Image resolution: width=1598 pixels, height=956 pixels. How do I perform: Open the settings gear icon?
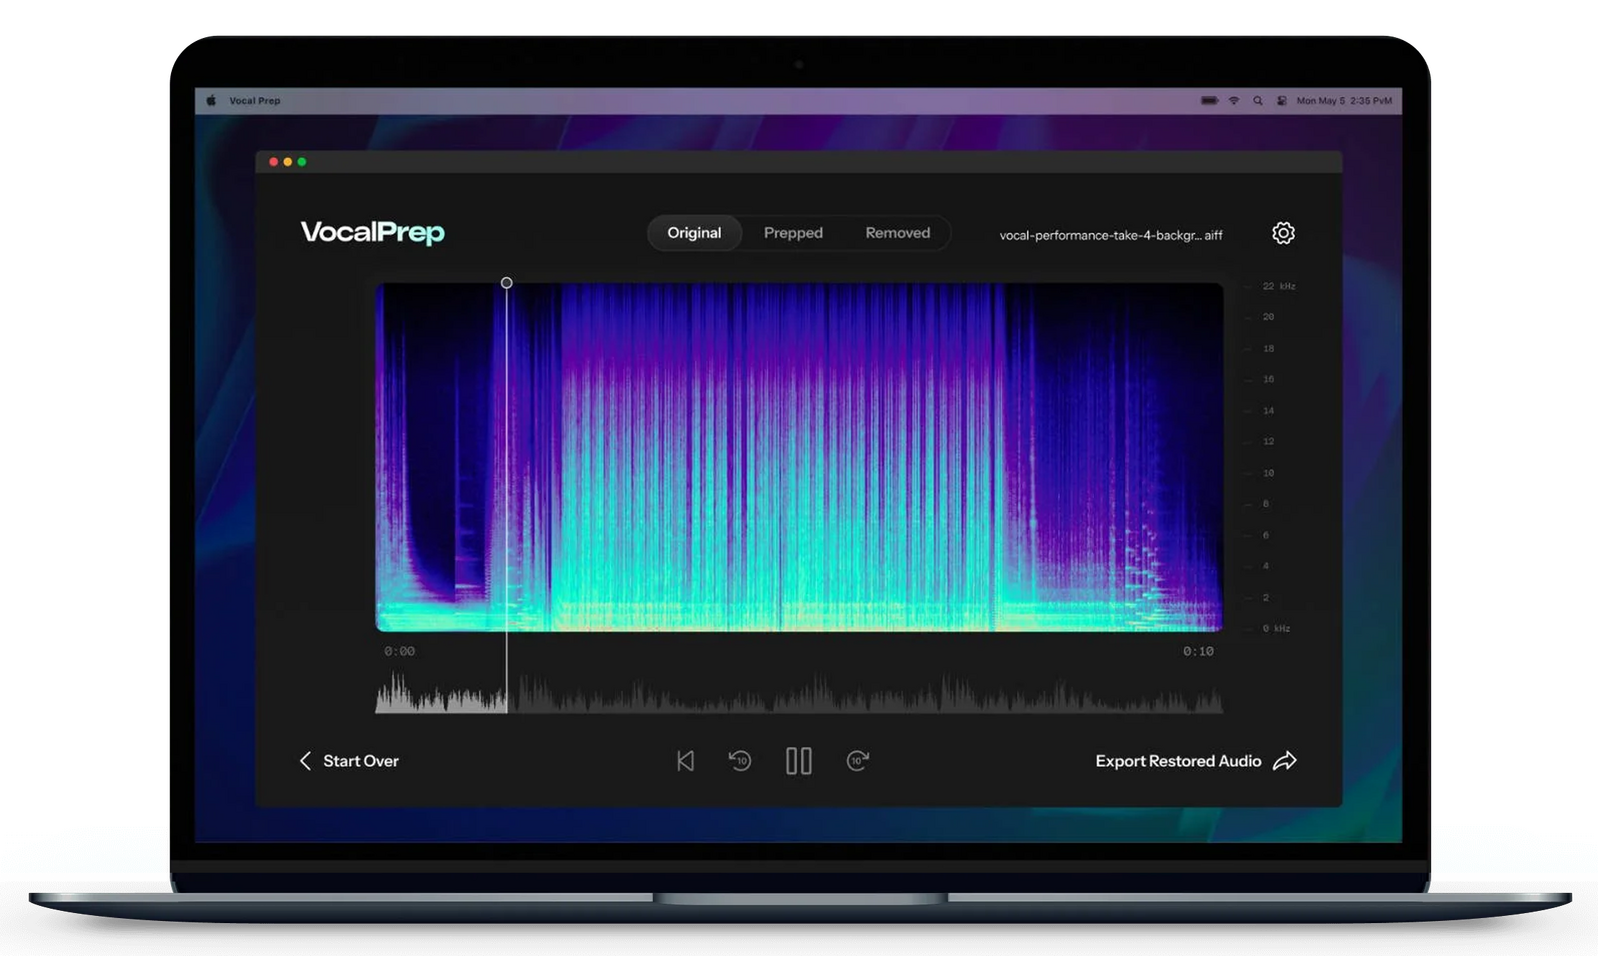pyautogui.click(x=1283, y=233)
